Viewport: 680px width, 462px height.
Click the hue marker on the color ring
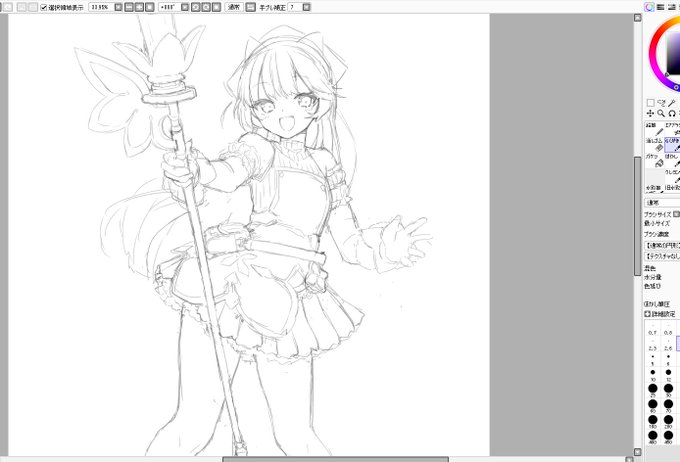click(676, 88)
